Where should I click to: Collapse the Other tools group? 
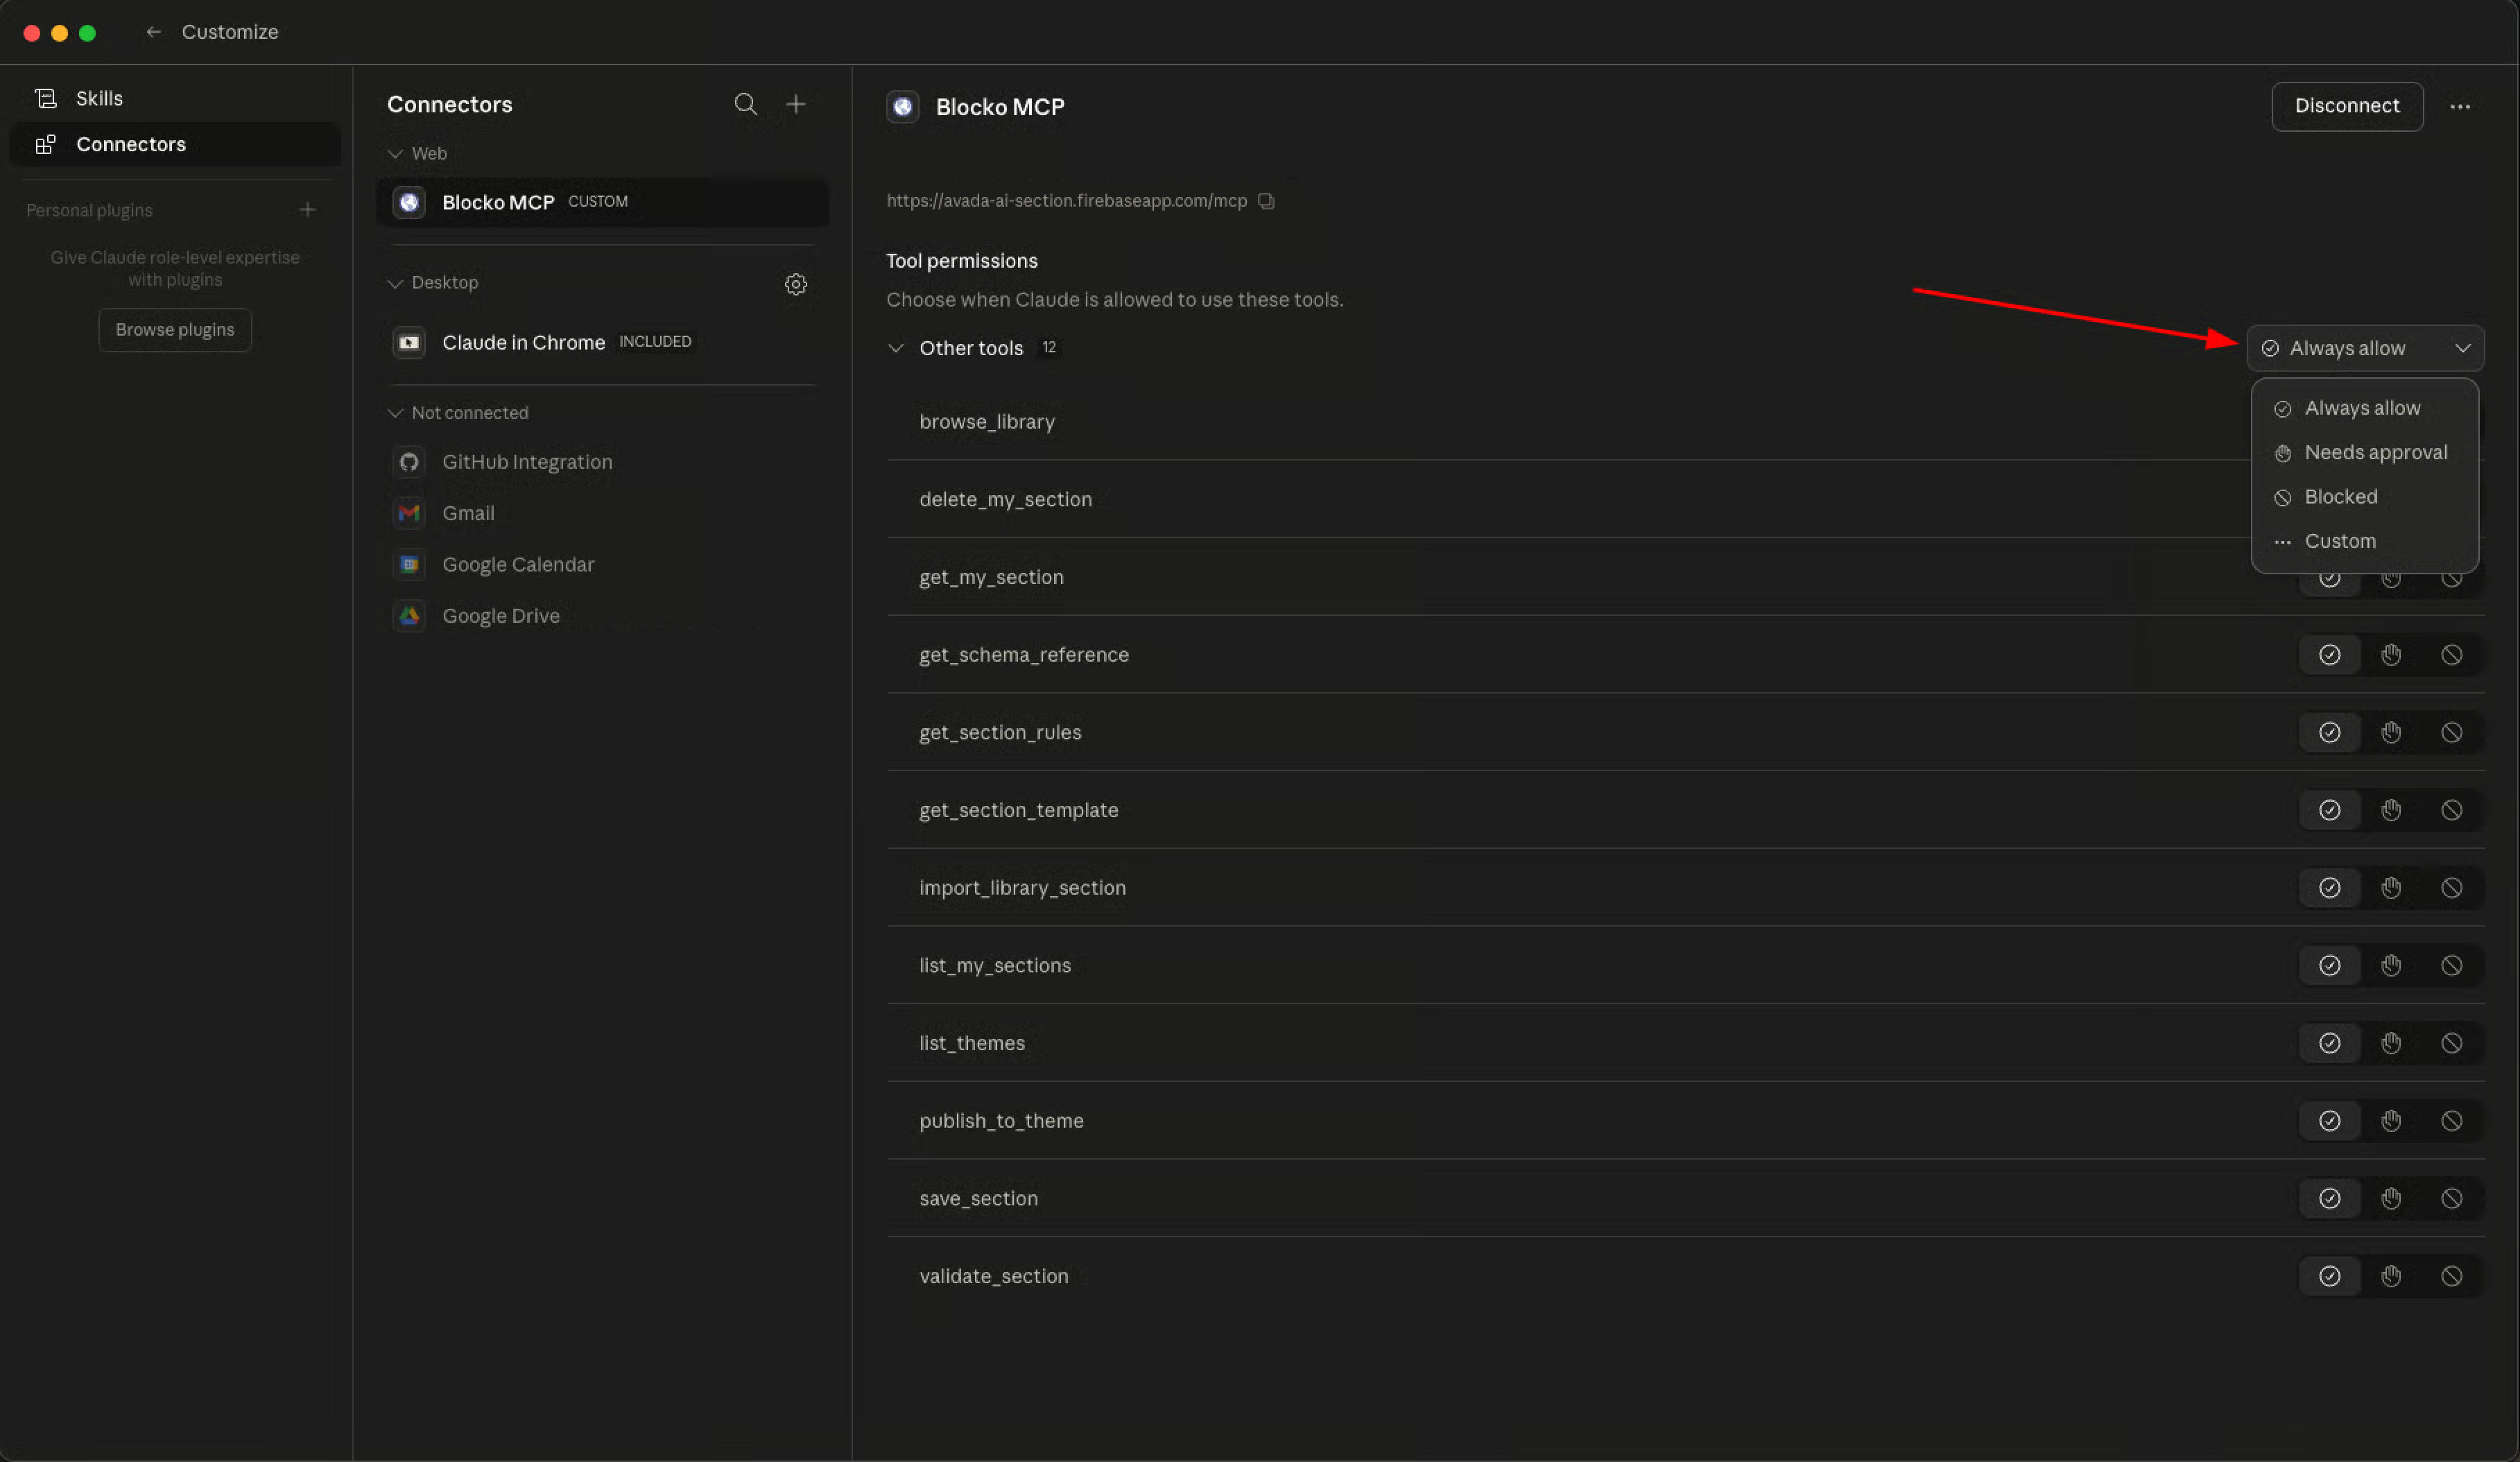click(x=896, y=348)
